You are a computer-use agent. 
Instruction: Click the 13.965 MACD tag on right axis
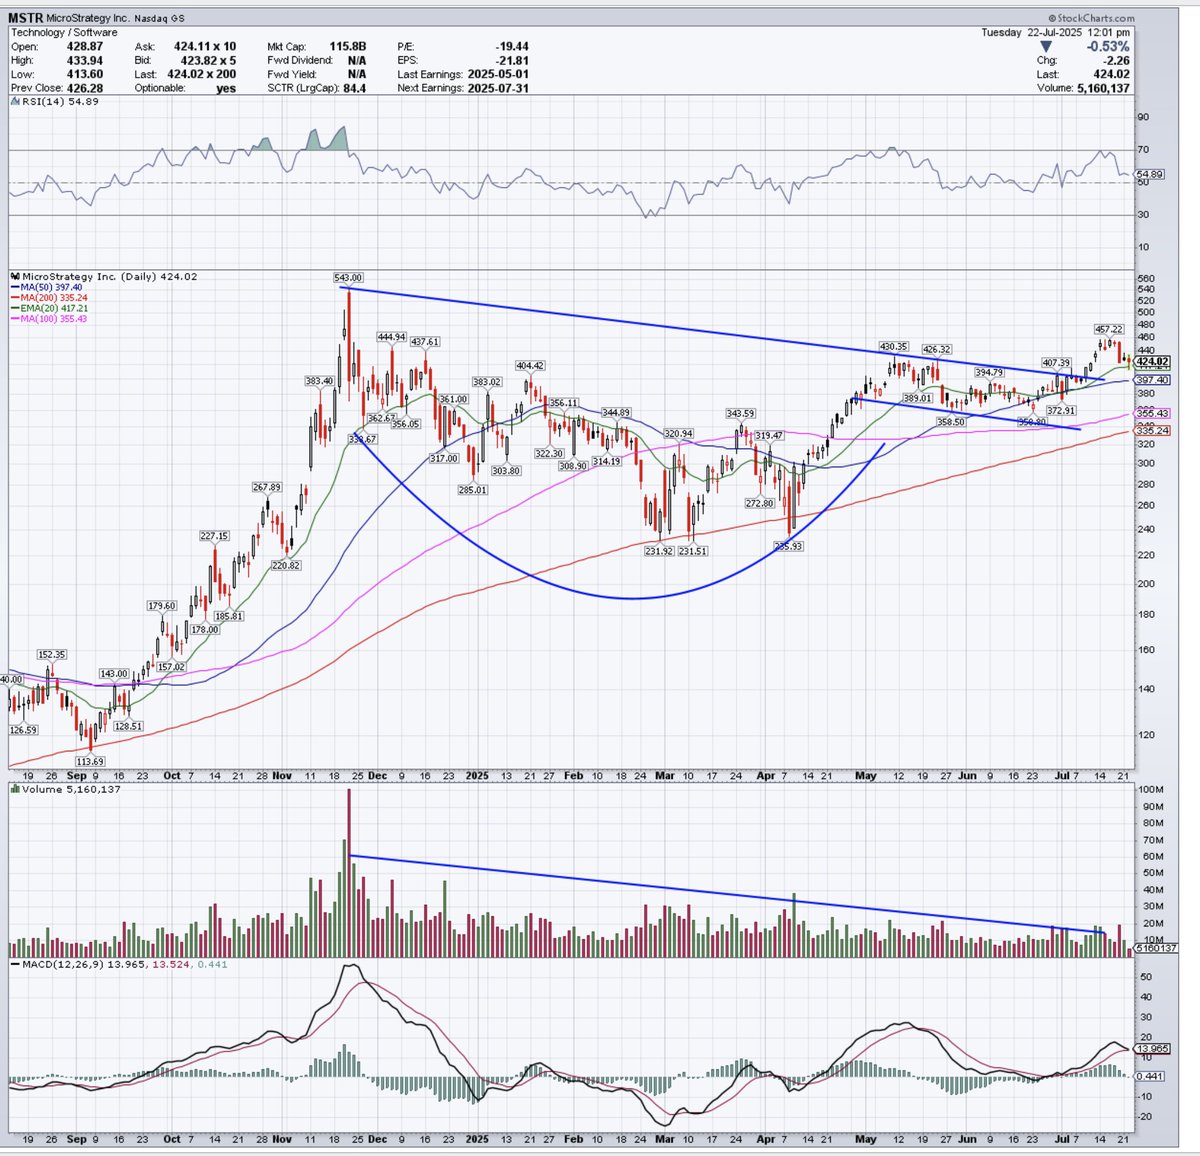pyautogui.click(x=1153, y=1048)
